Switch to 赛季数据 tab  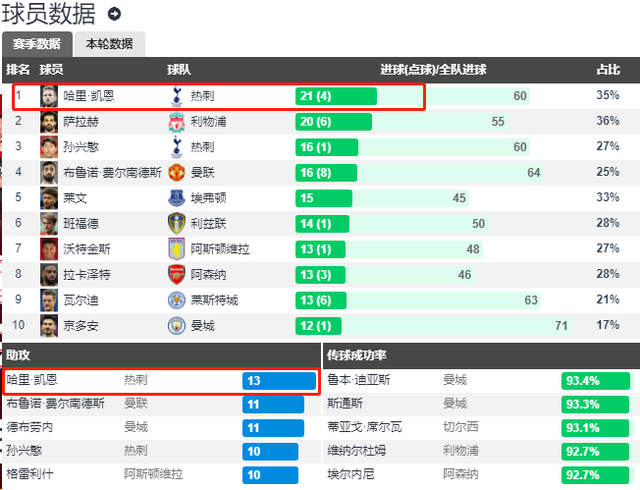[36, 44]
